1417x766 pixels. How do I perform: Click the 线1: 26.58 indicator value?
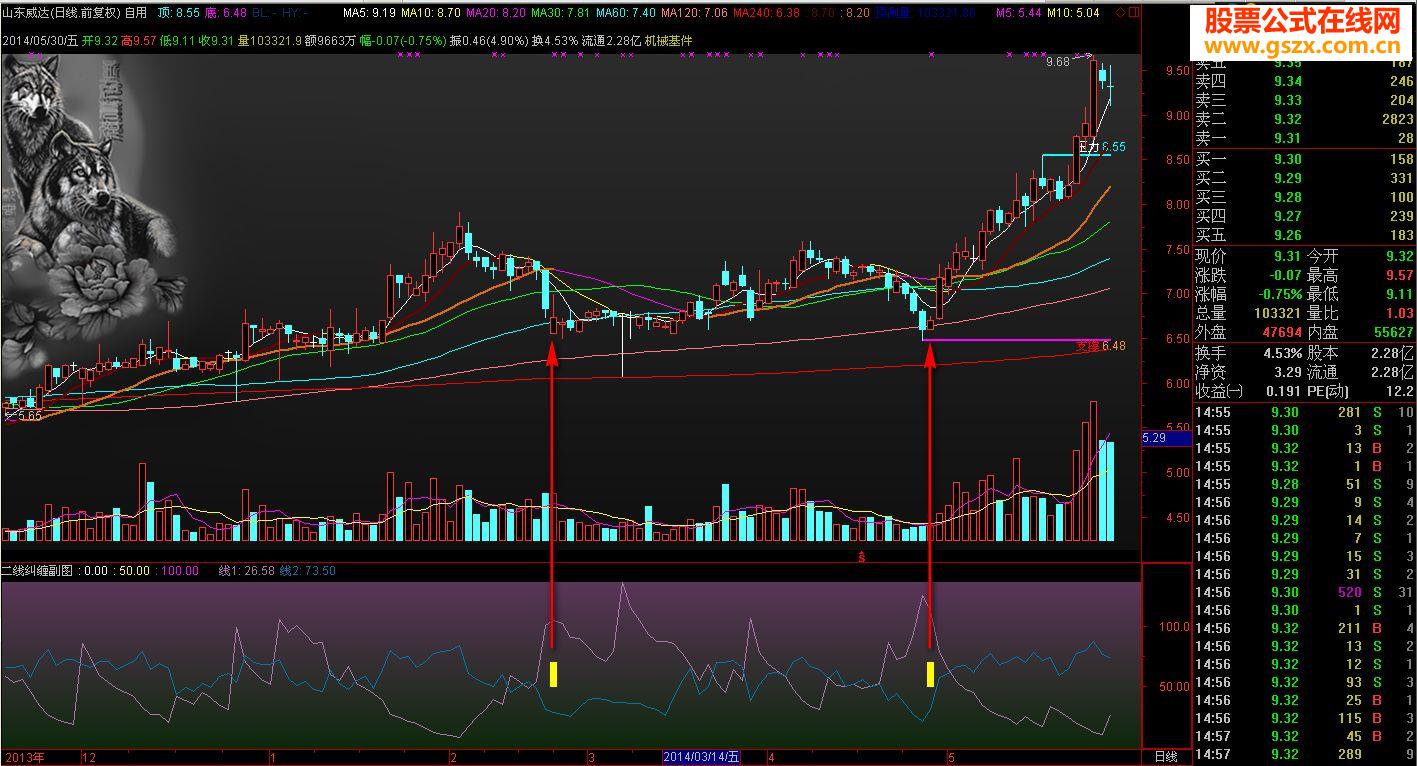[246, 571]
